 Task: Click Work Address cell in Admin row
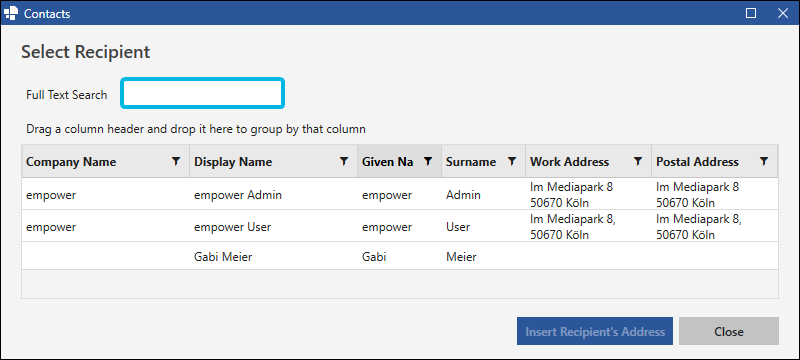pos(588,194)
